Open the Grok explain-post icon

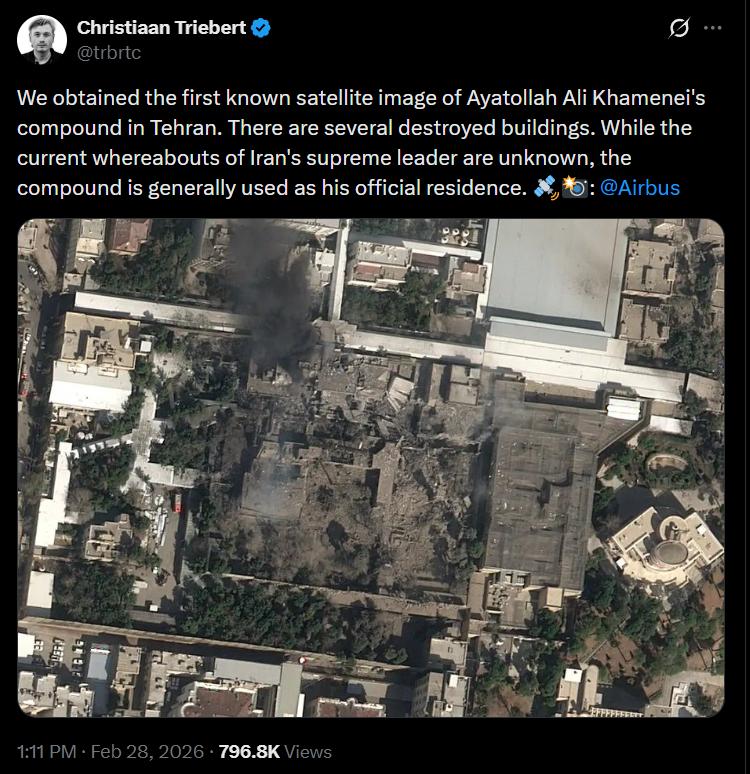click(x=679, y=28)
